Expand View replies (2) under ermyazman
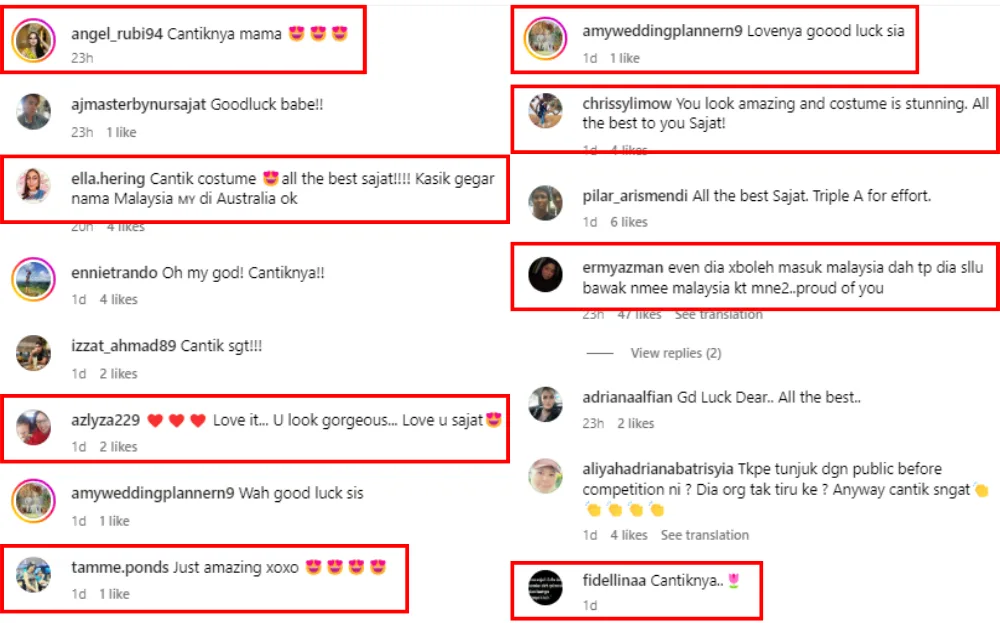Viewport: 1000px width, 623px height. click(675, 353)
